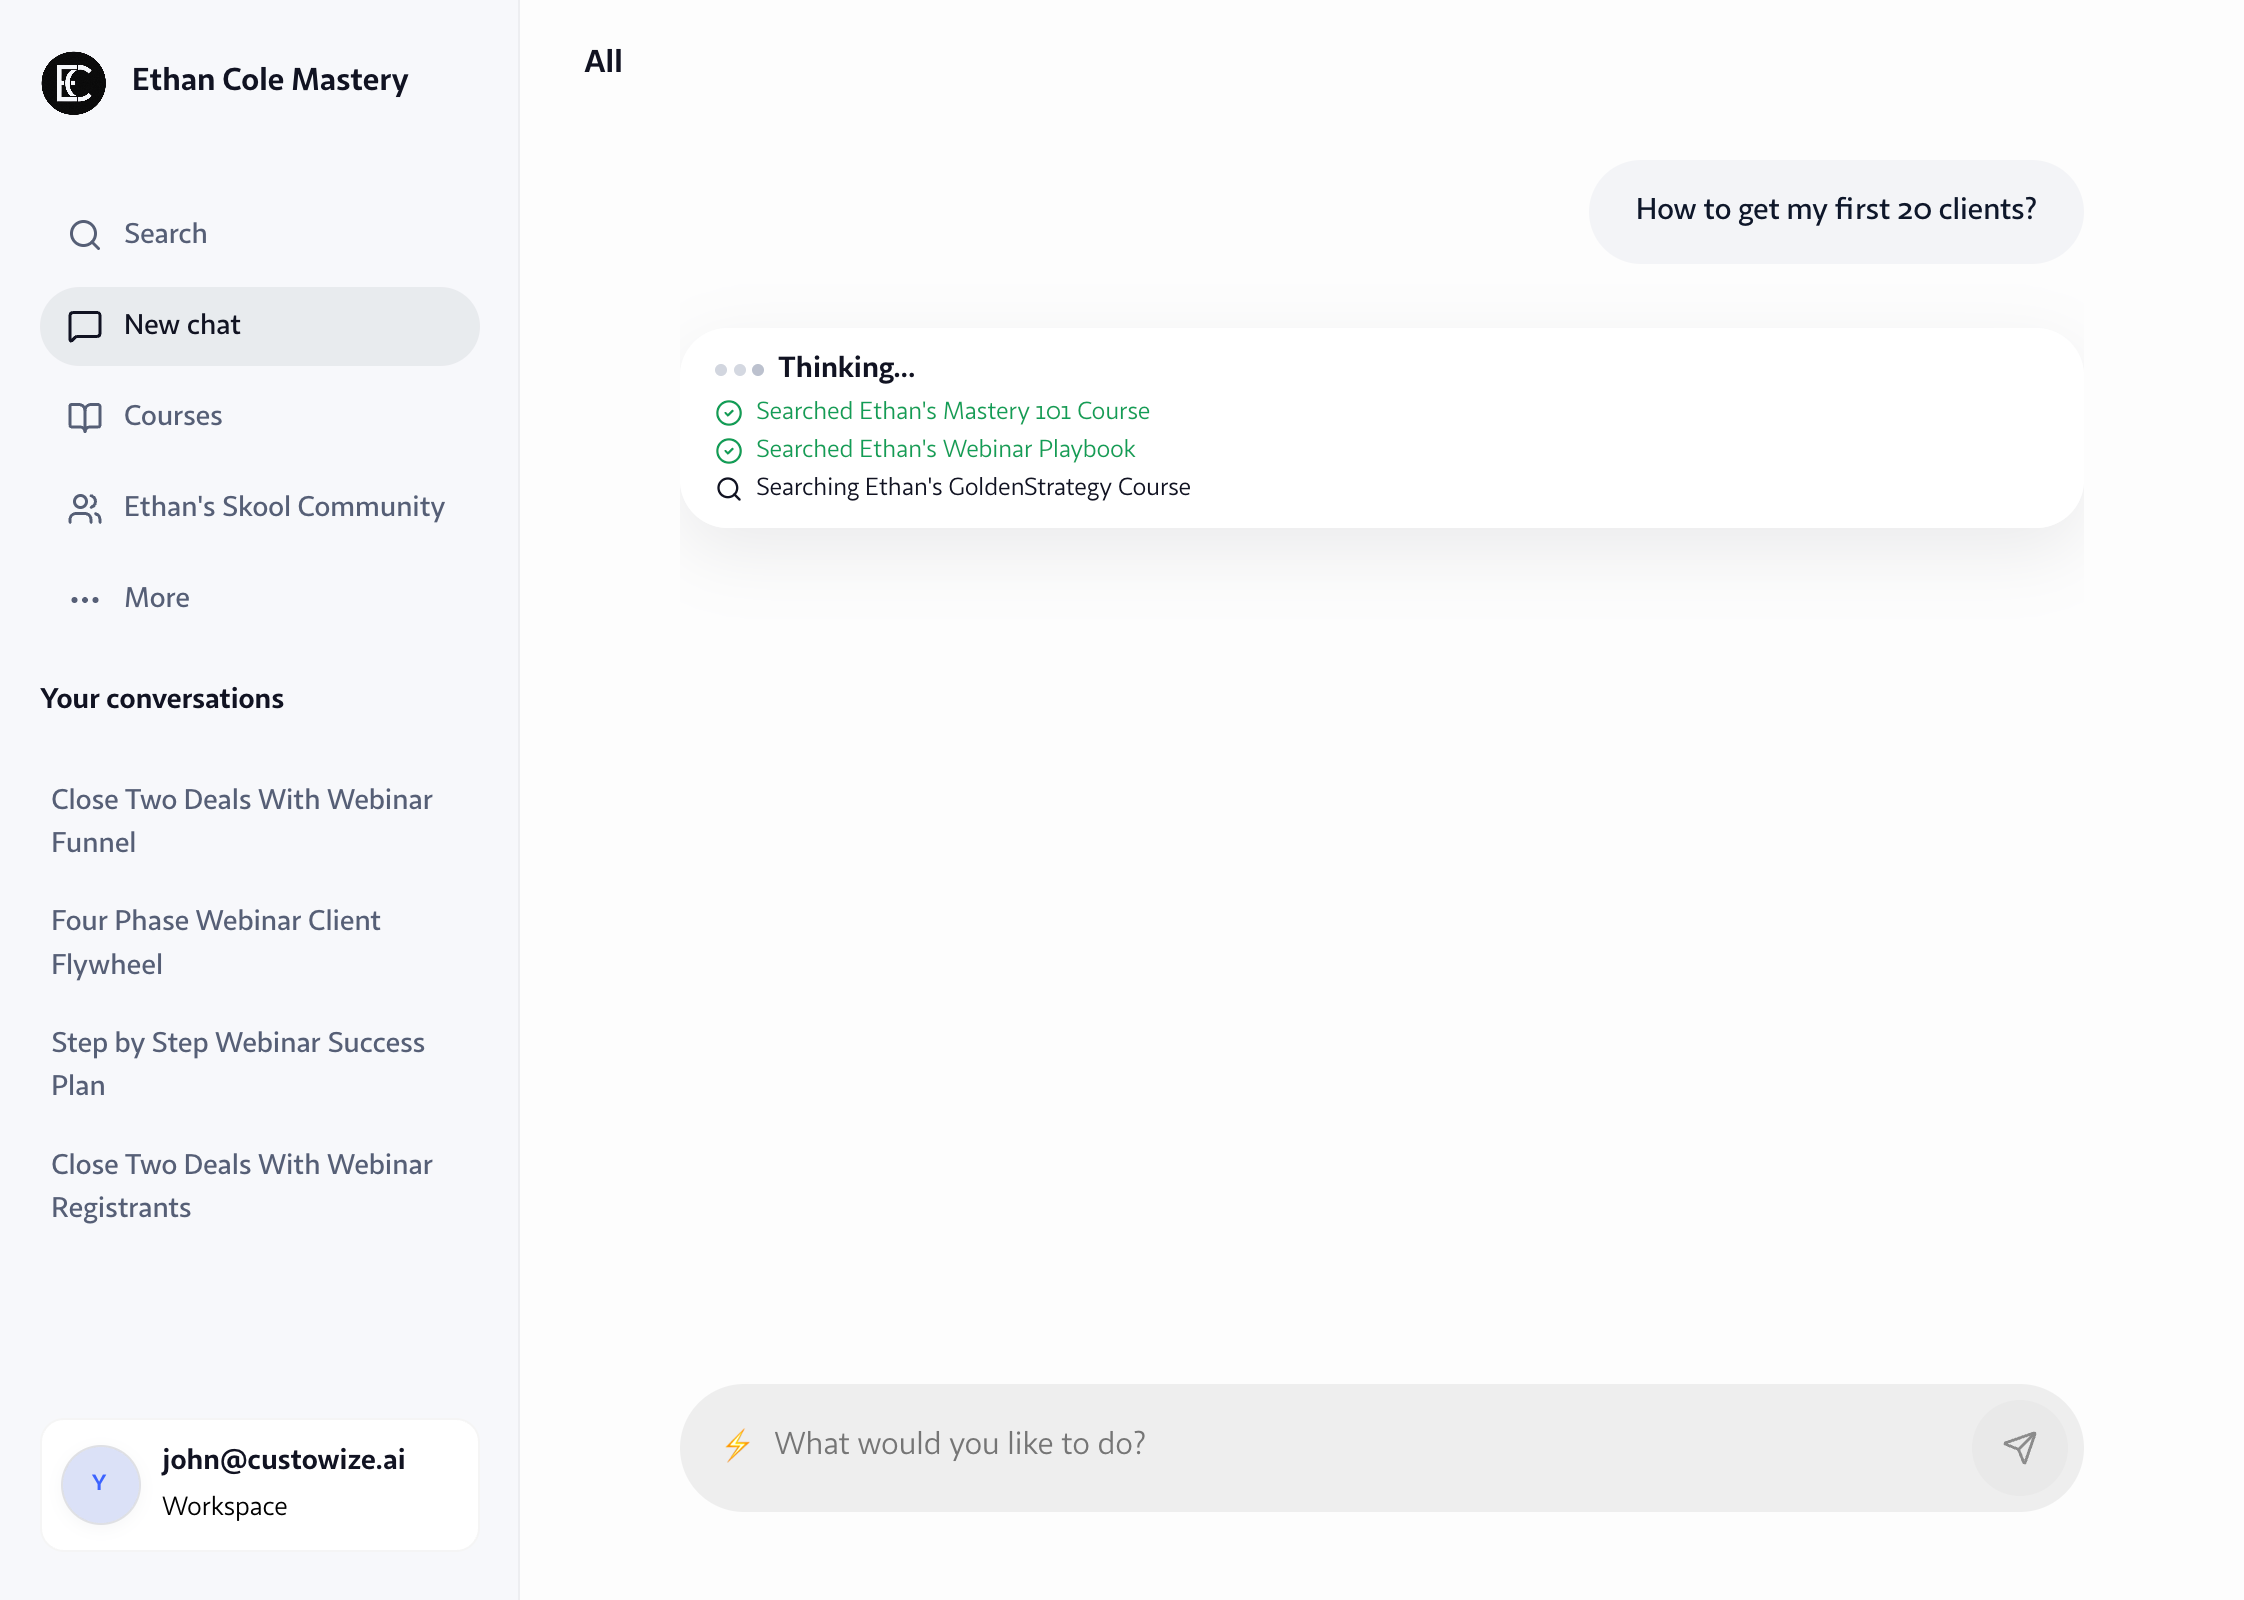Expand the Thinking status details

(846, 367)
